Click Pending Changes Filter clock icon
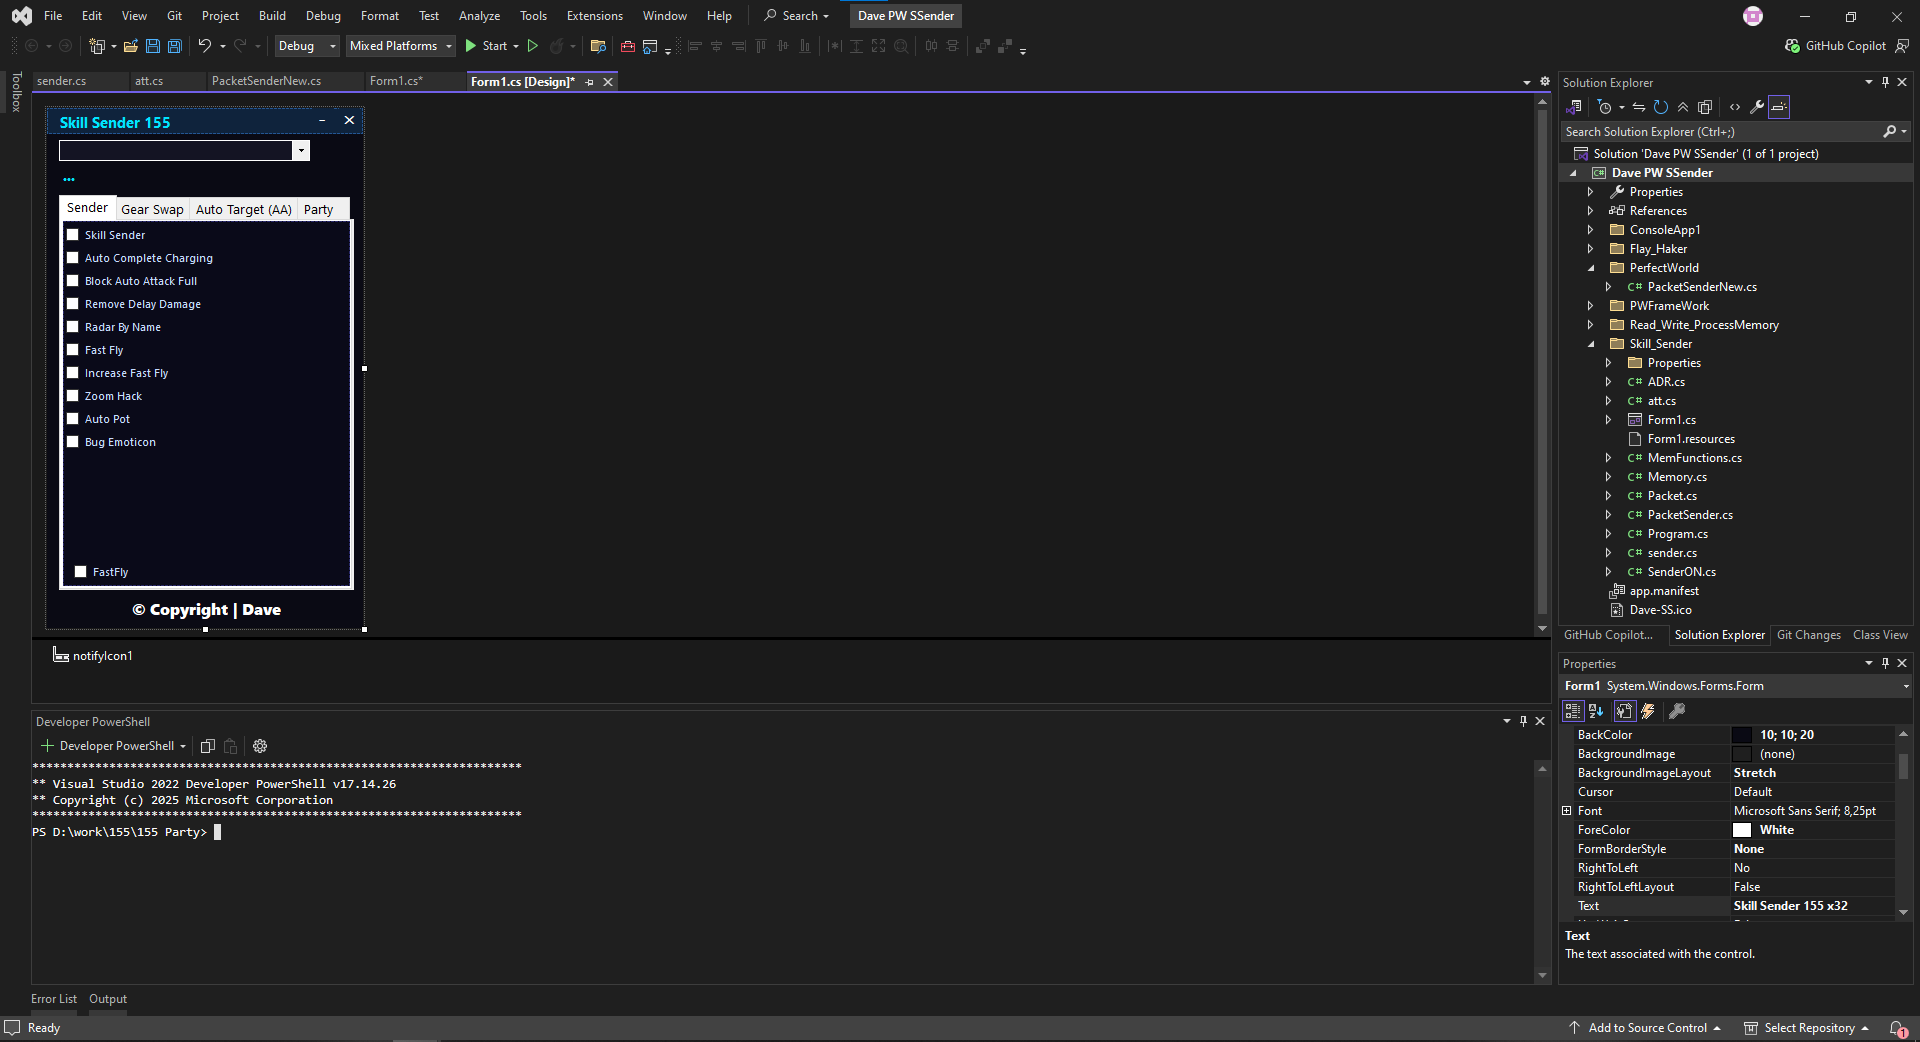The height and width of the screenshot is (1042, 1920). coord(1604,107)
